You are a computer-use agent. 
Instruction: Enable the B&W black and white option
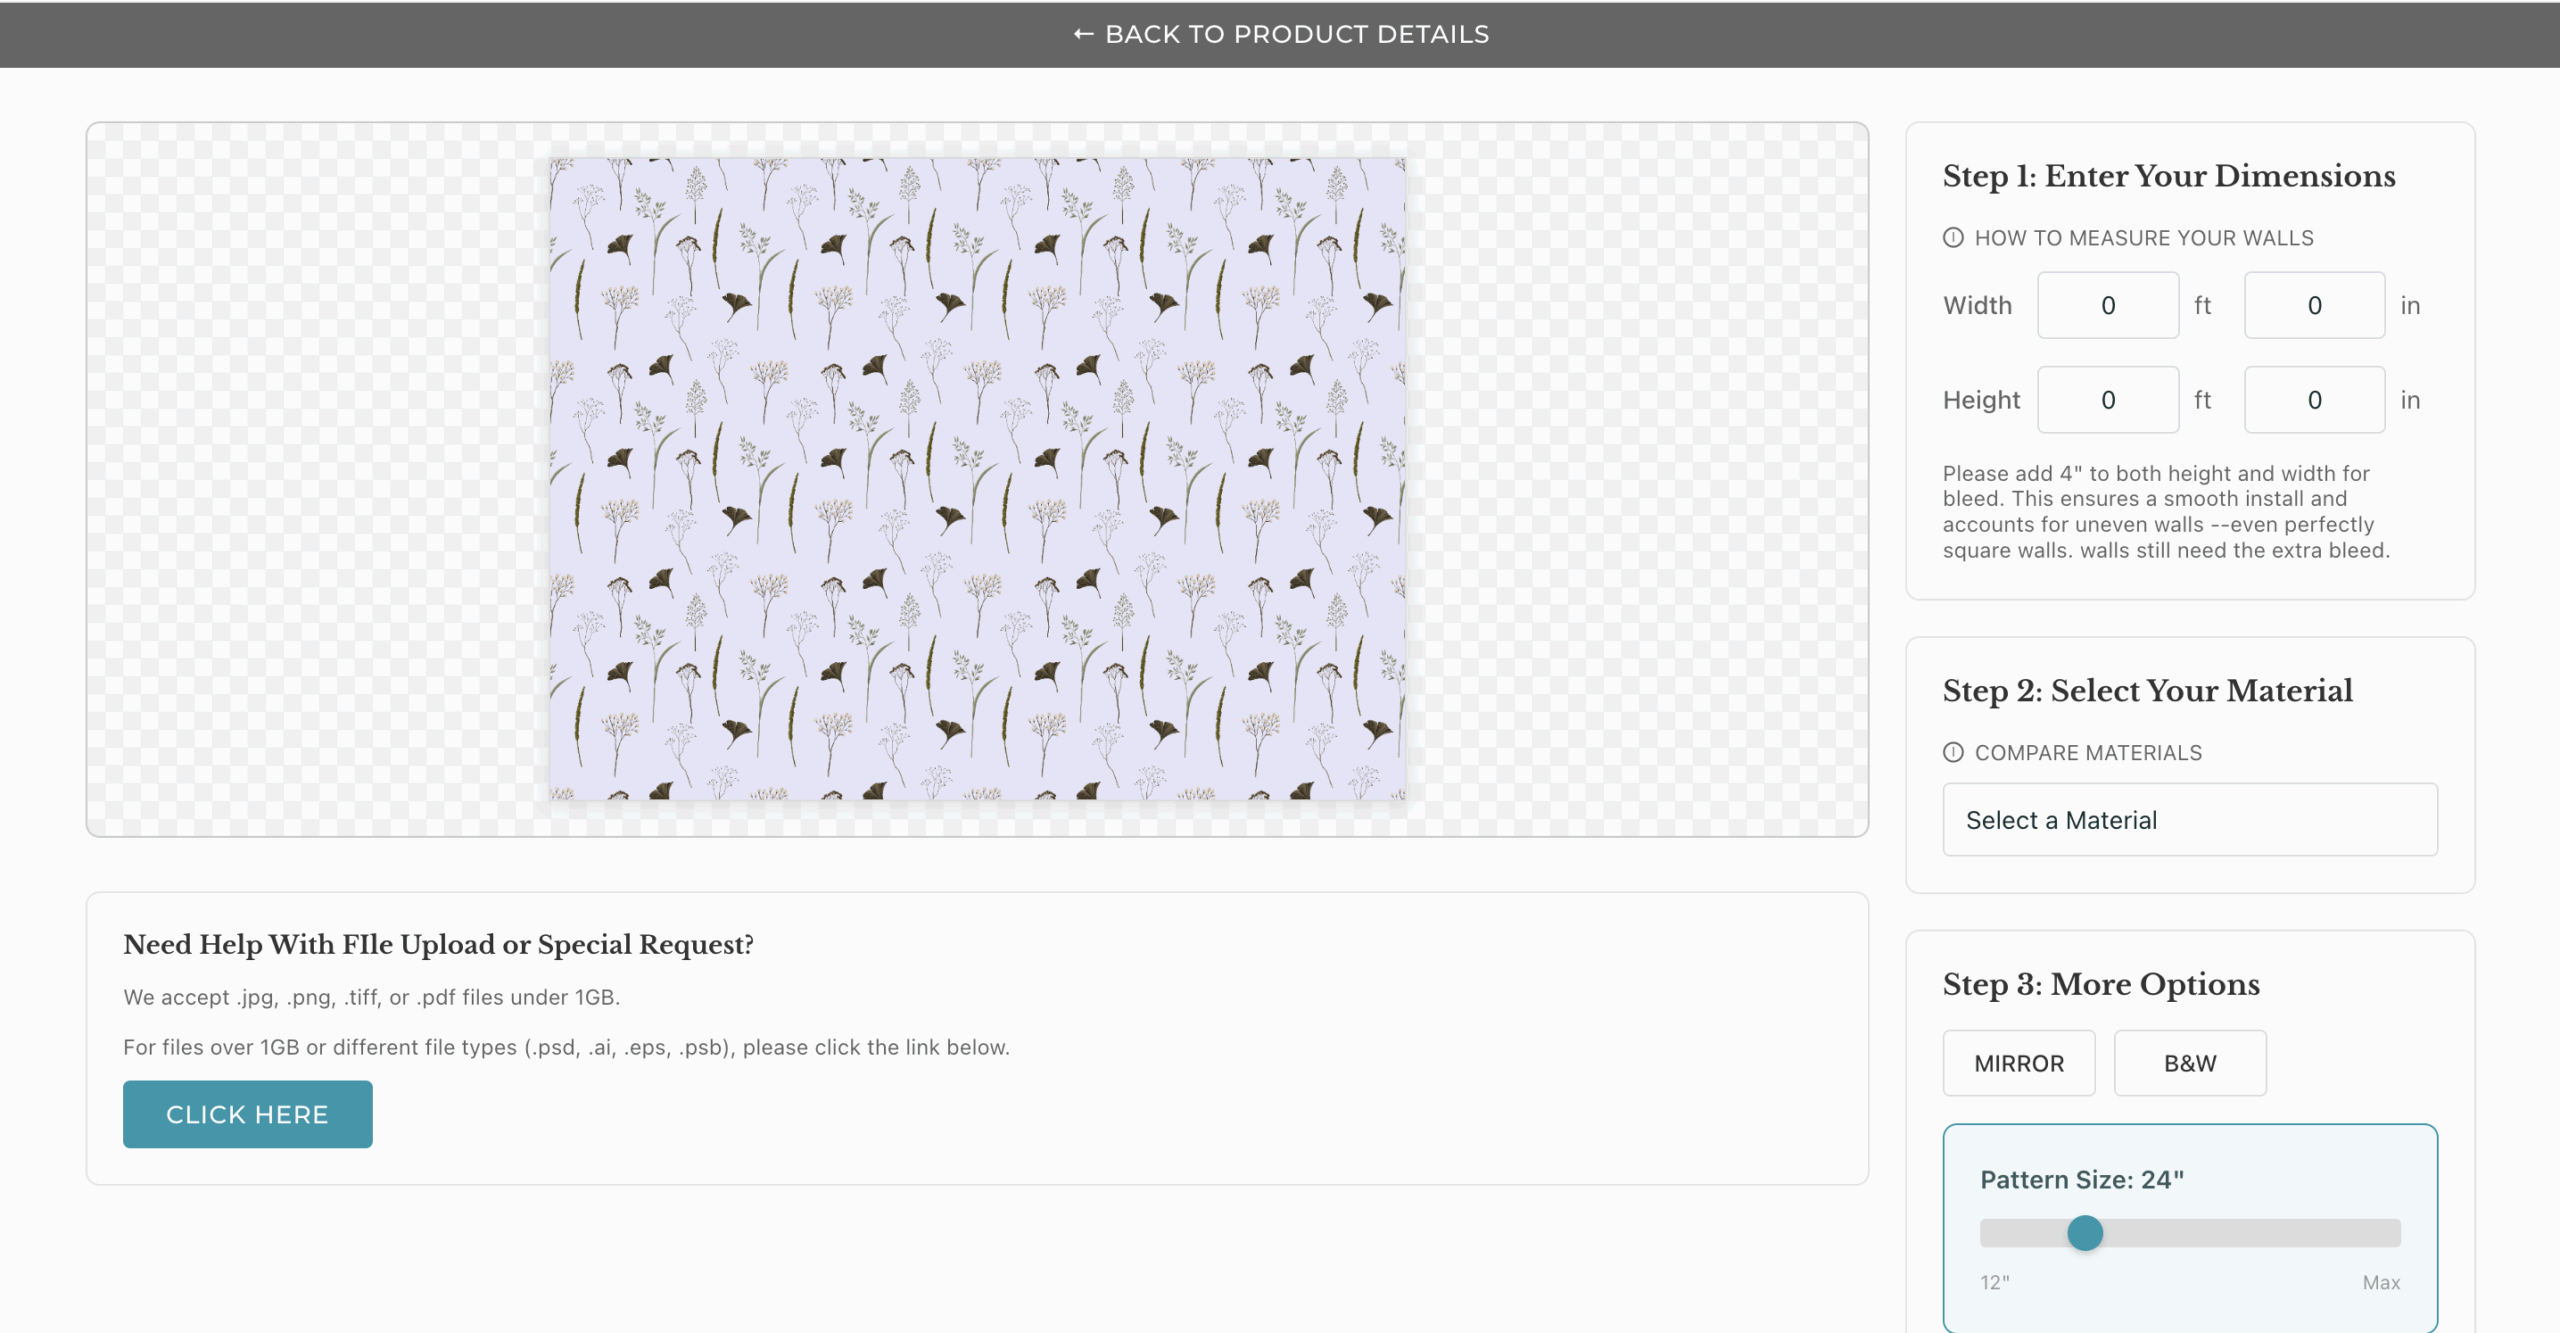coord(2189,1063)
